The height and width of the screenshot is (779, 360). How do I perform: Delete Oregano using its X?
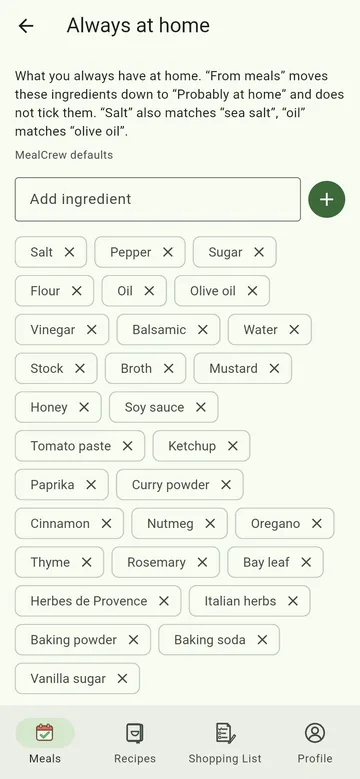pyautogui.click(x=316, y=524)
